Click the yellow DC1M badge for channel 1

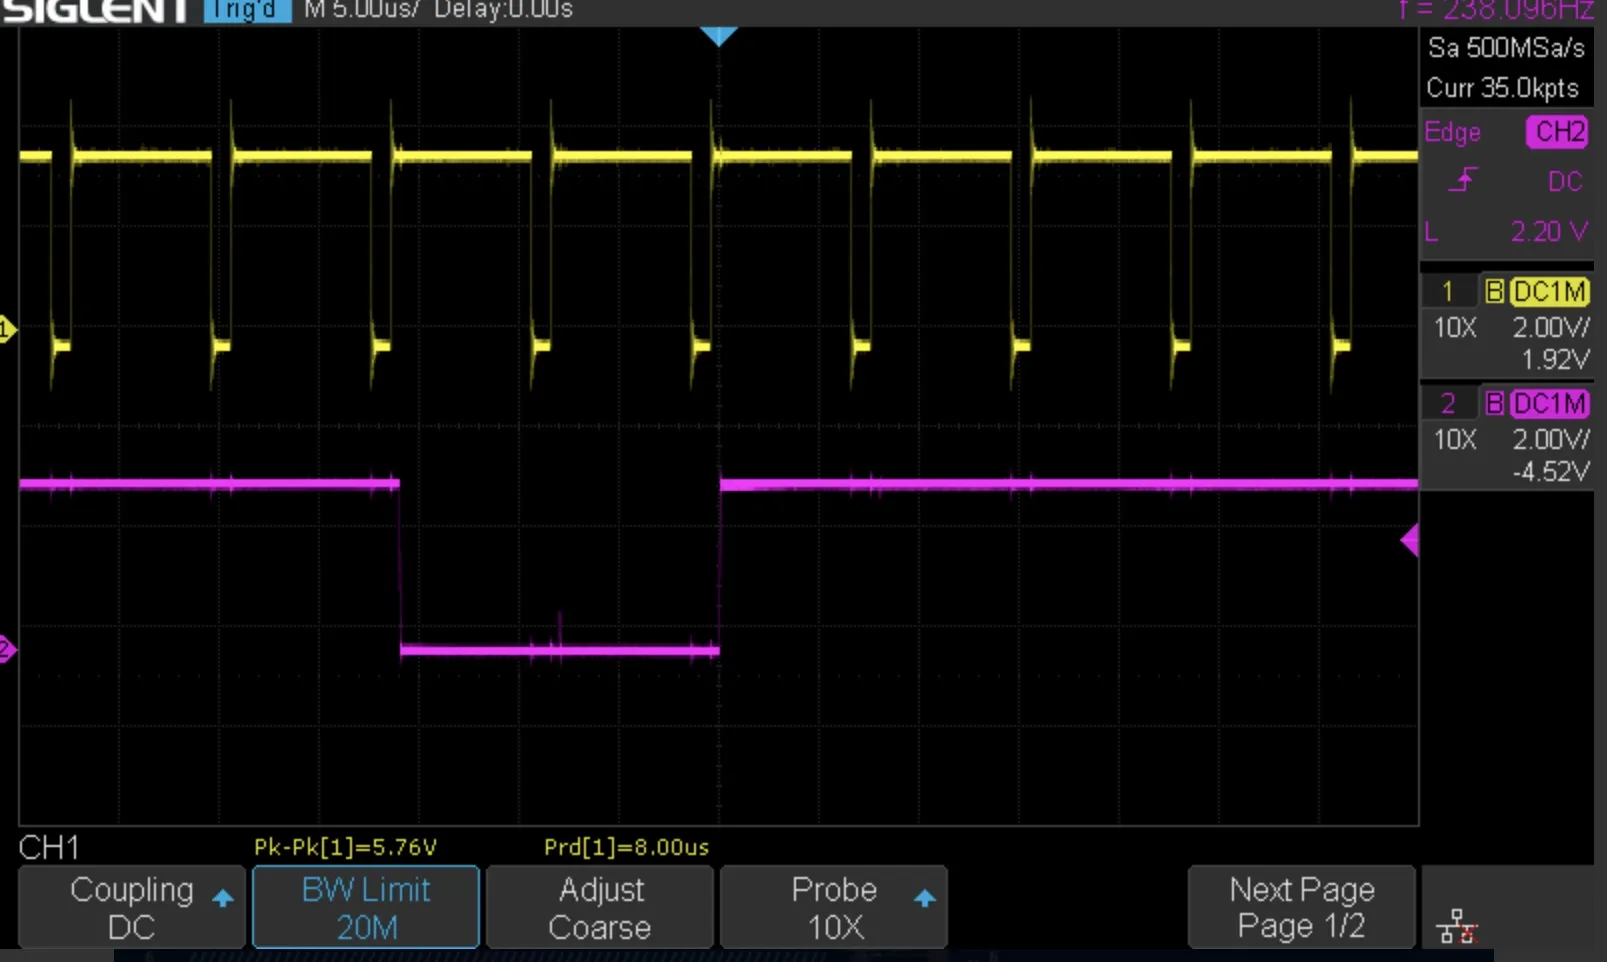pyautogui.click(x=1549, y=291)
